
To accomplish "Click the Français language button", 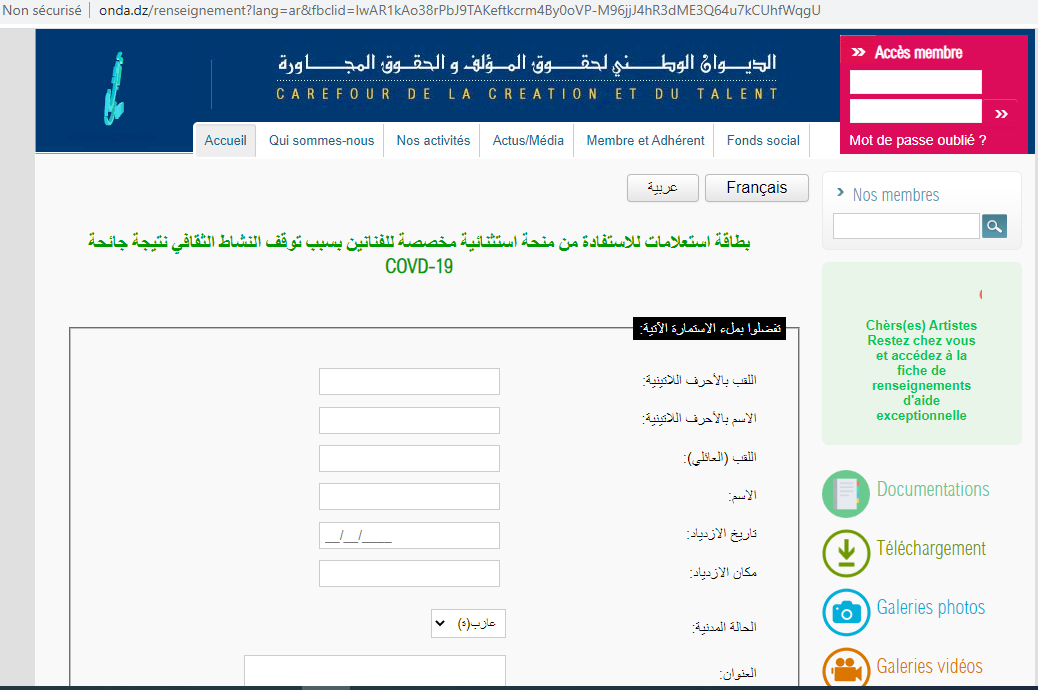I will click(756, 187).
